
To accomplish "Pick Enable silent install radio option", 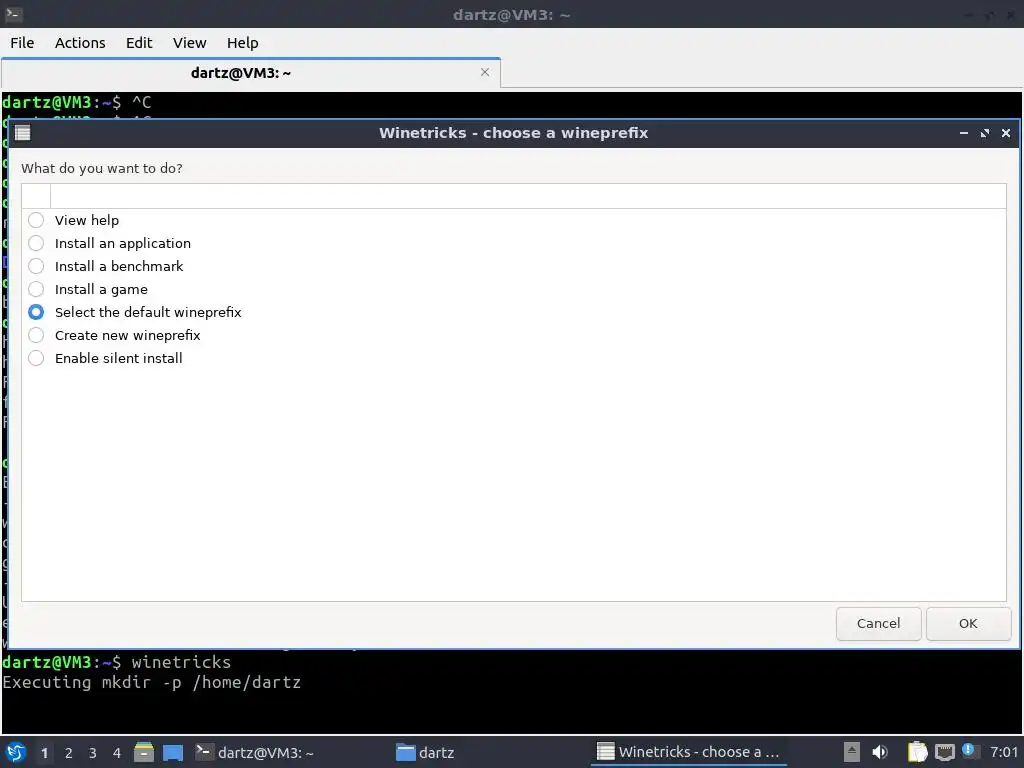I will 36,358.
